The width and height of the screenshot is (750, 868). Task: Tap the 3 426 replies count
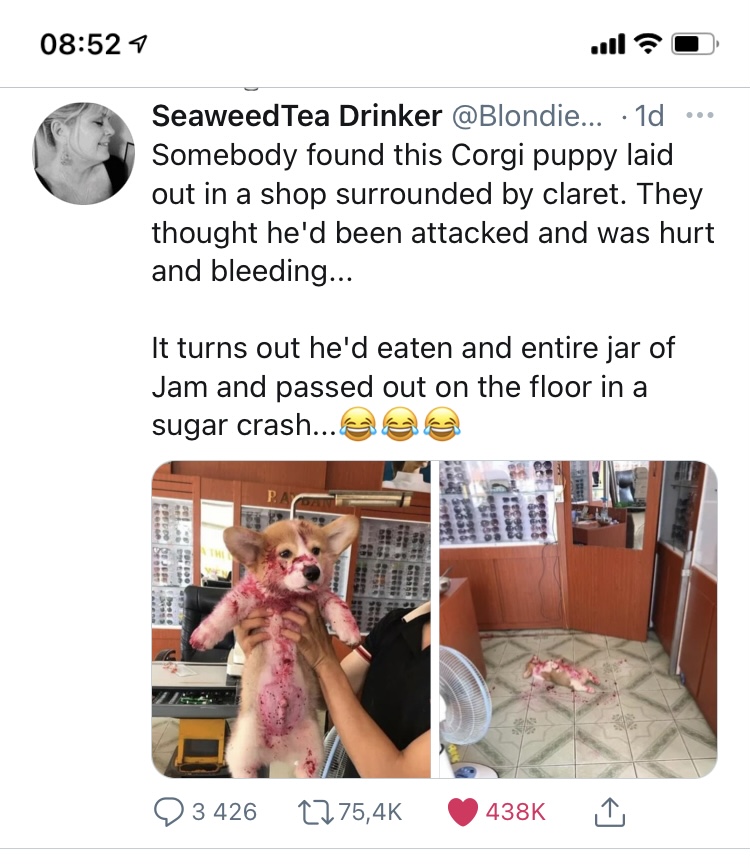click(224, 812)
